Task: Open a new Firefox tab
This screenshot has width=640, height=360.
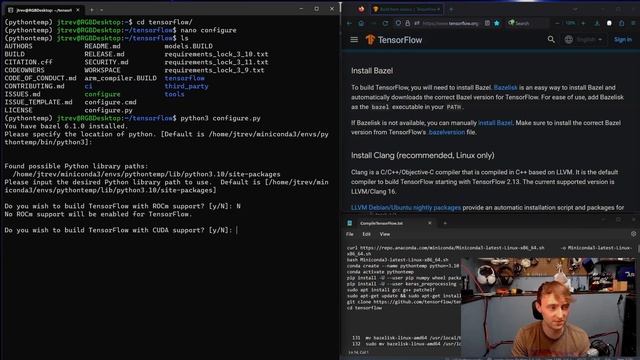Action: (x=451, y=9)
